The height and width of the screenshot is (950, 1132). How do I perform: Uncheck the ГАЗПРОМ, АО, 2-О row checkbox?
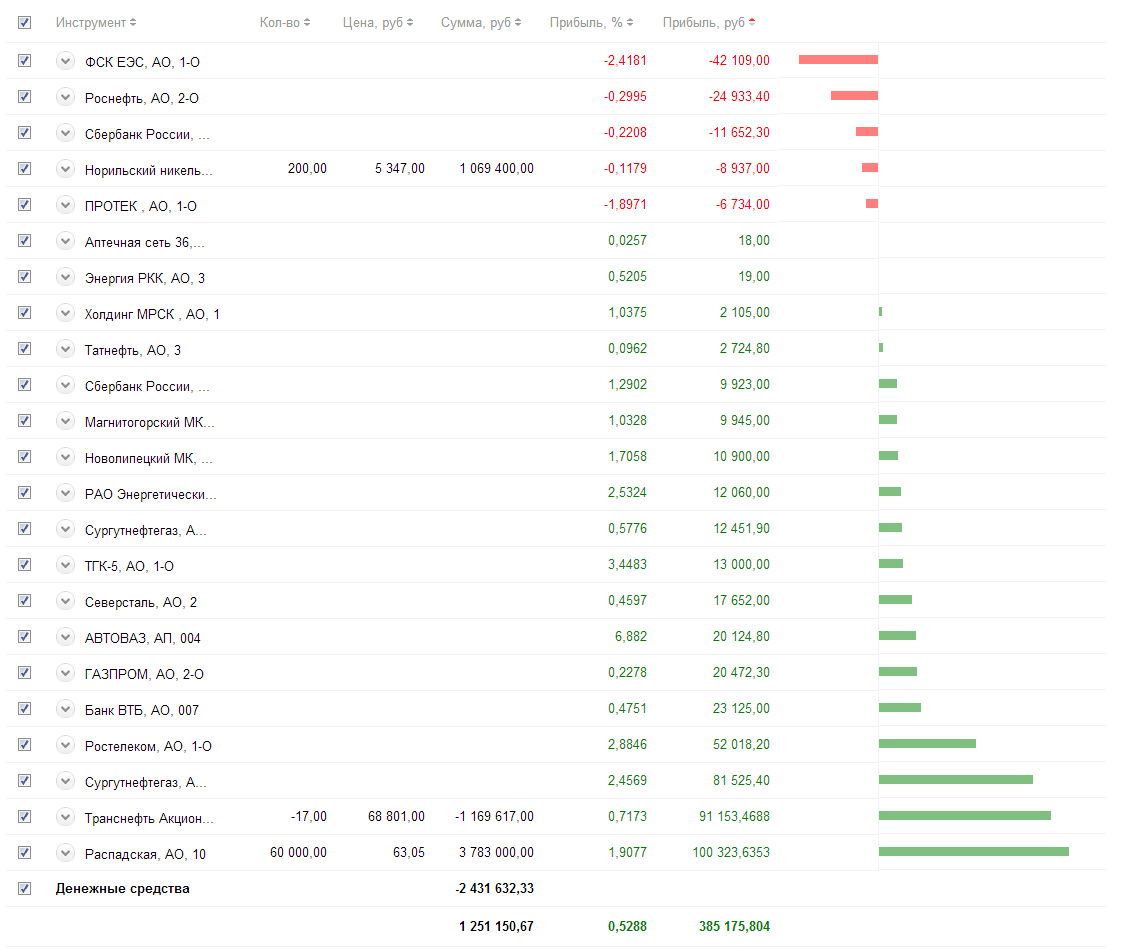pyautogui.click(x=25, y=673)
